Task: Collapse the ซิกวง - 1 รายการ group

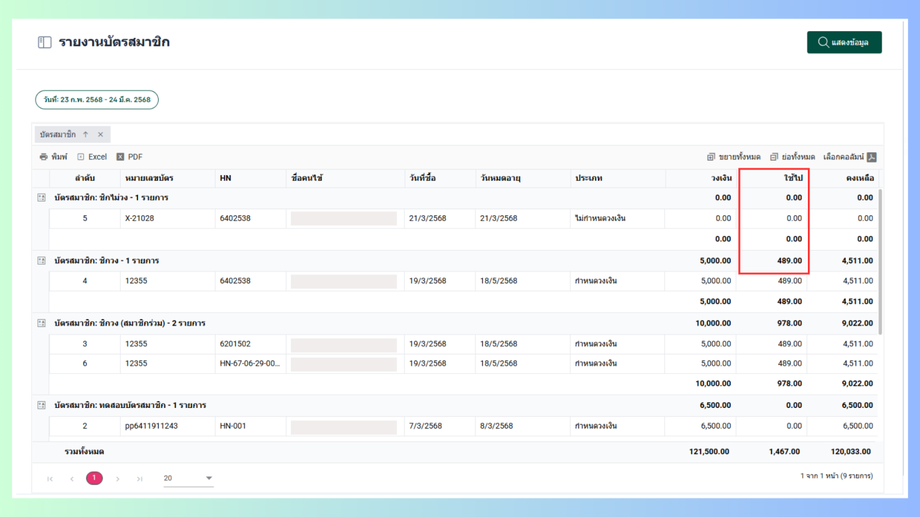Action: click(x=42, y=261)
